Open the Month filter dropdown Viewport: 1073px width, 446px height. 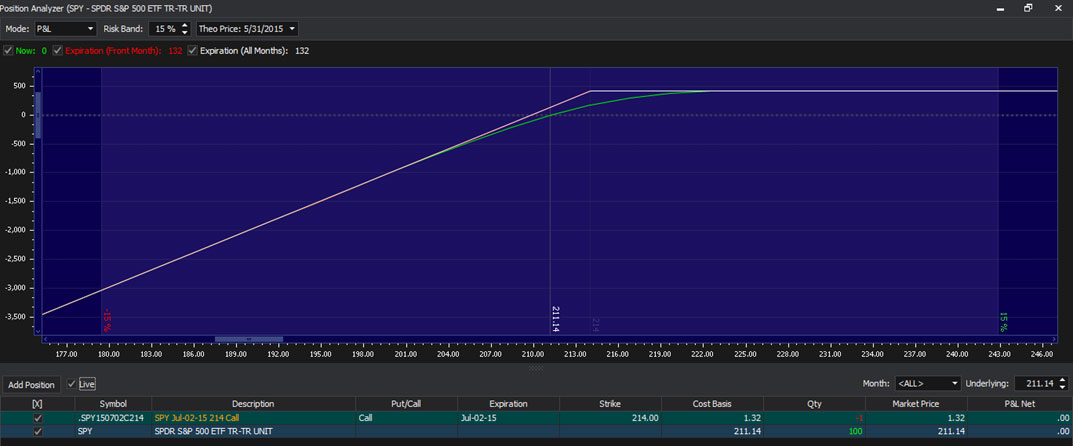click(x=927, y=384)
